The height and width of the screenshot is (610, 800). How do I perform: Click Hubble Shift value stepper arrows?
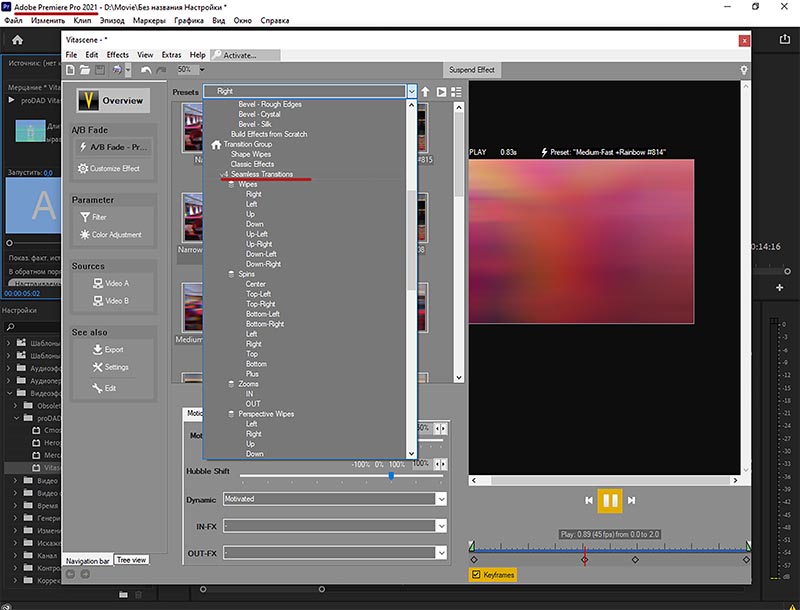pos(440,464)
